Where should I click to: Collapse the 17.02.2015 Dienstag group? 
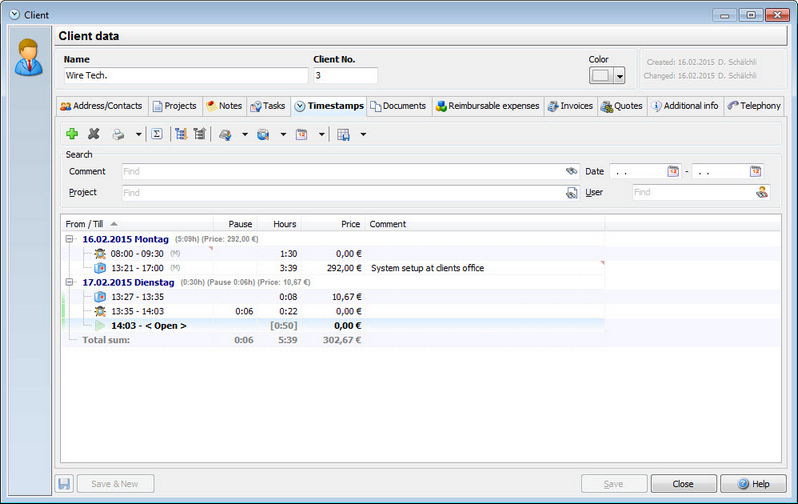coord(69,282)
